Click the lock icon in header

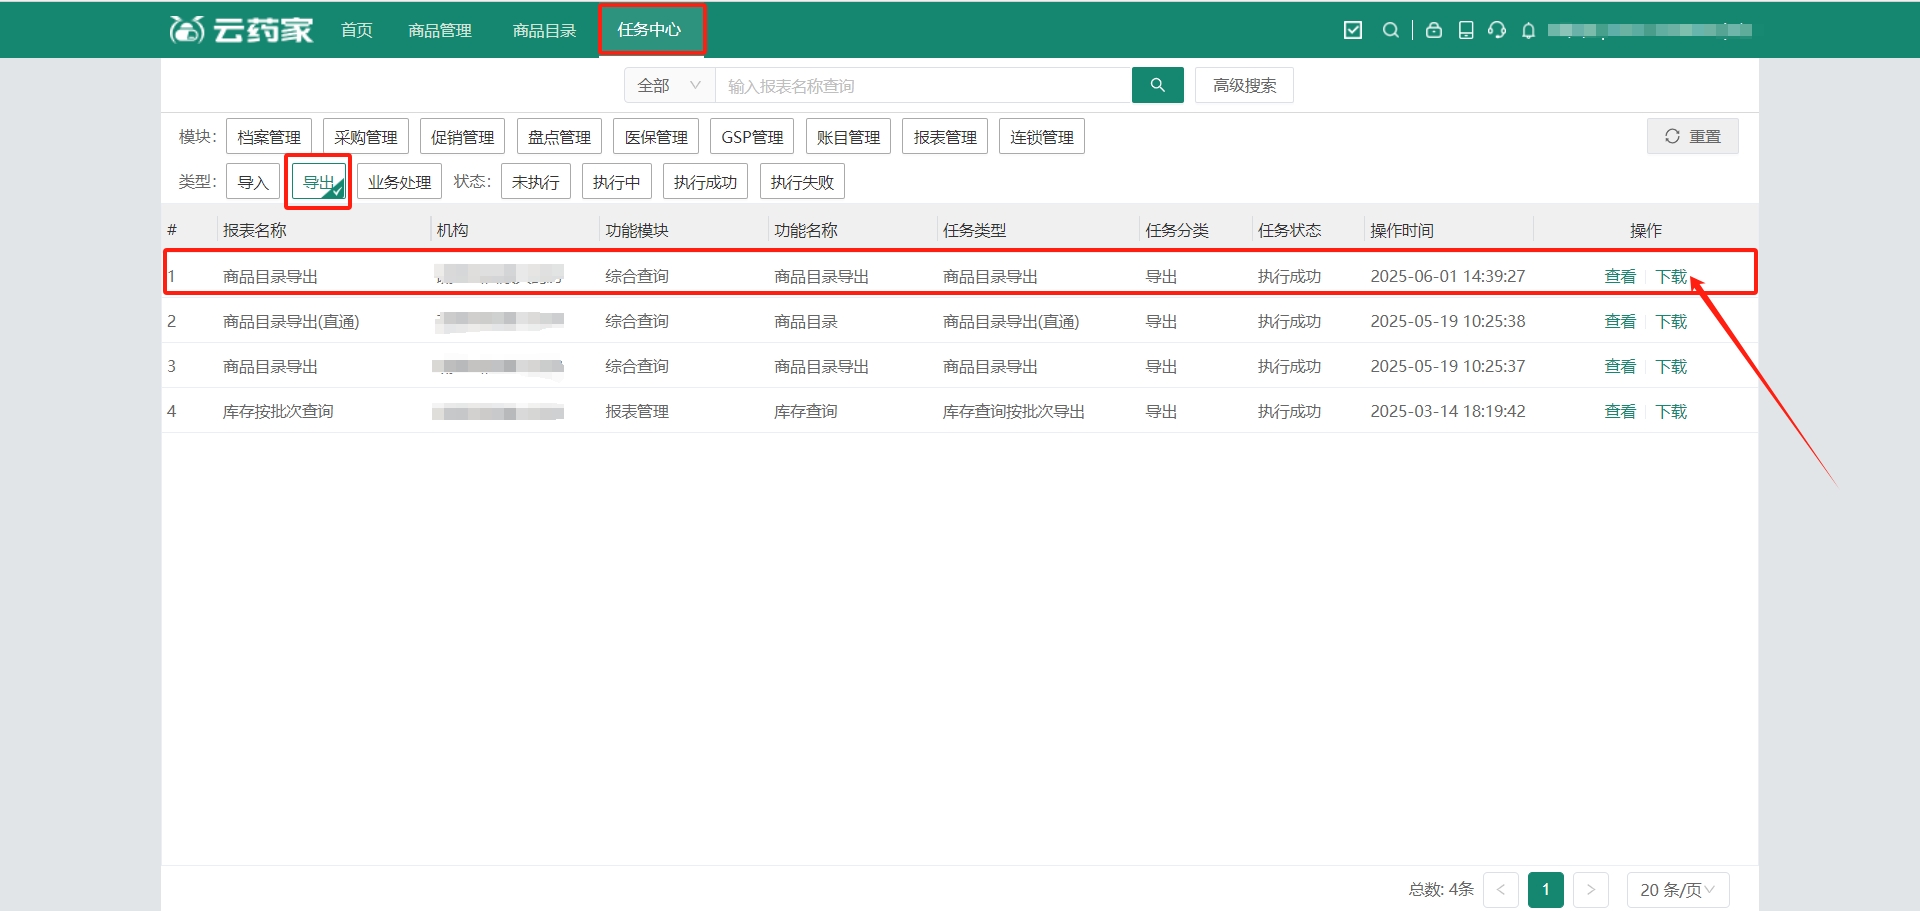(1434, 30)
